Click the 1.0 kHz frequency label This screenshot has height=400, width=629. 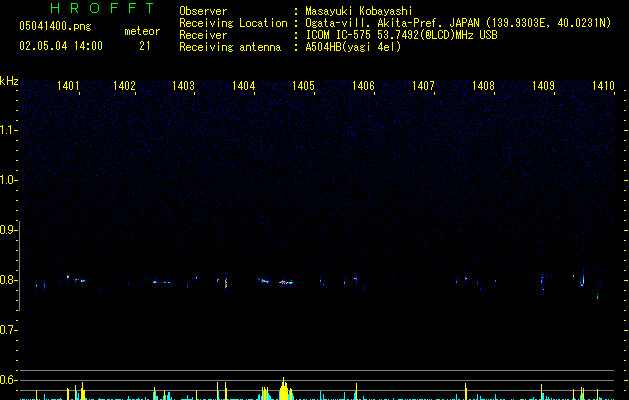point(8,180)
